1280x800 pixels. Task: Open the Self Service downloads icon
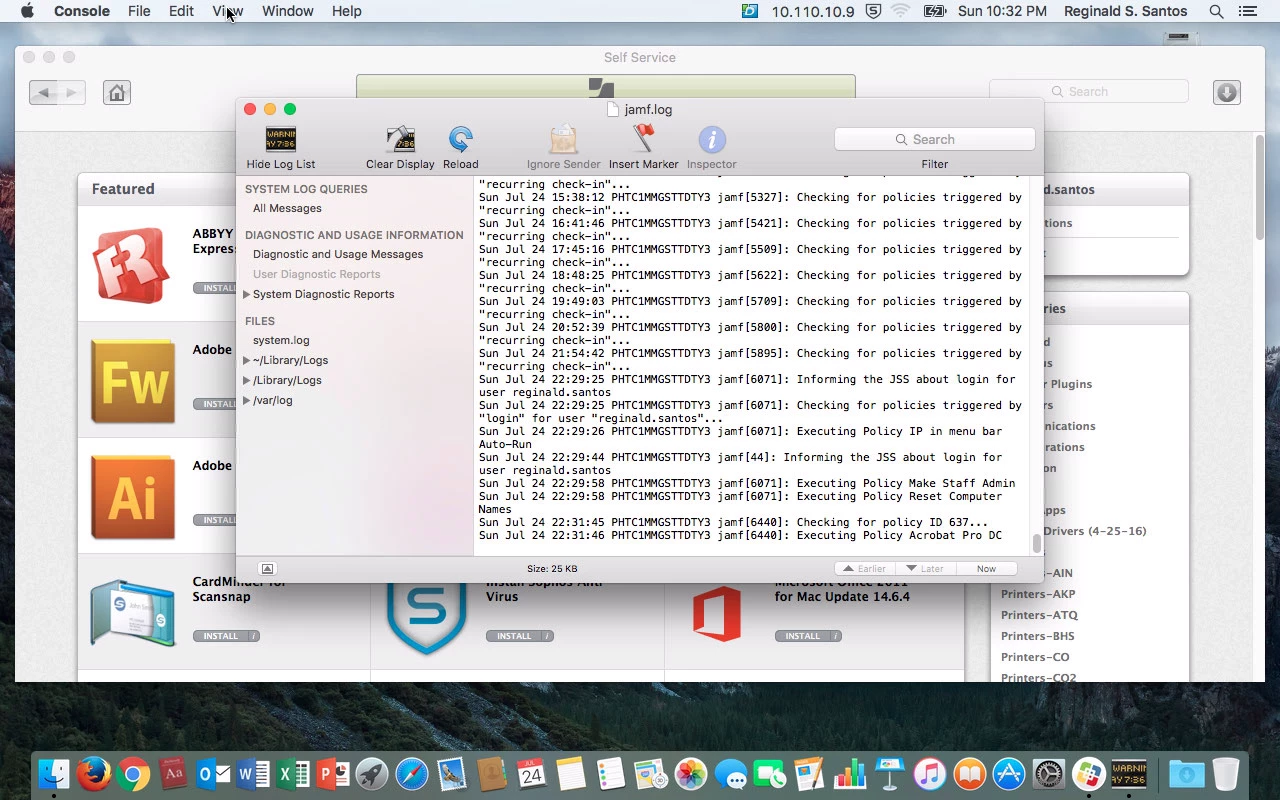1227,92
